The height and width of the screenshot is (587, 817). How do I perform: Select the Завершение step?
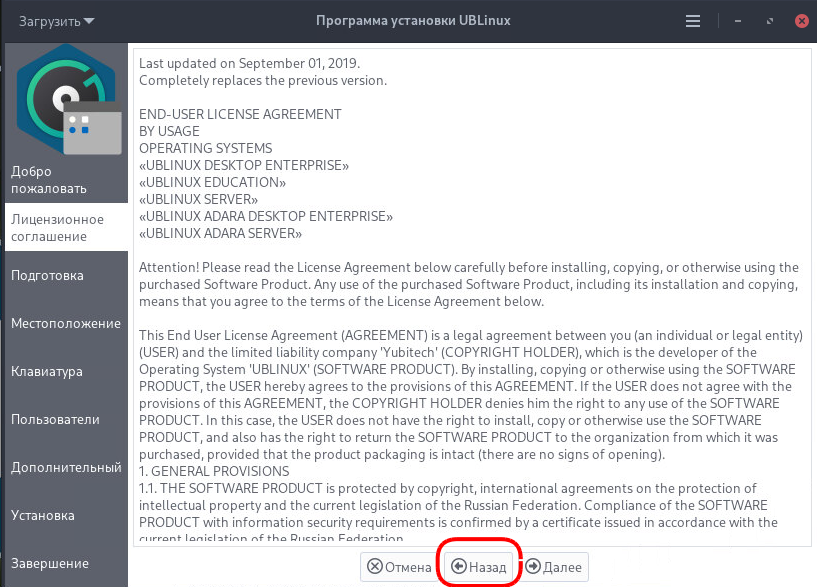[x=66, y=563]
